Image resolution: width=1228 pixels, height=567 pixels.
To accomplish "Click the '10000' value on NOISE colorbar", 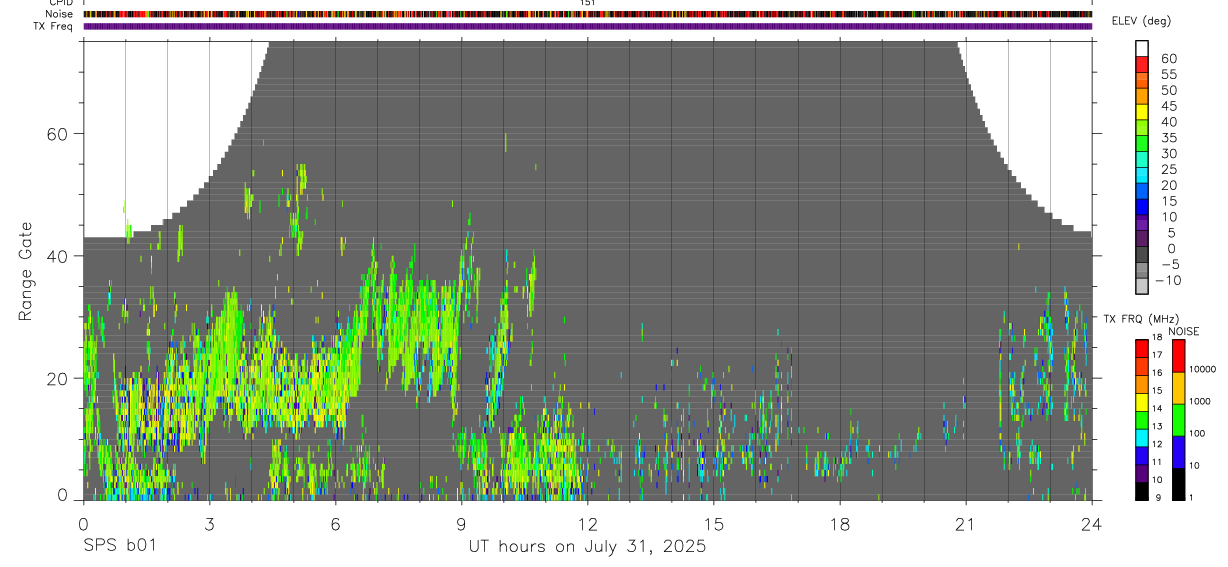I will tap(1202, 369).
